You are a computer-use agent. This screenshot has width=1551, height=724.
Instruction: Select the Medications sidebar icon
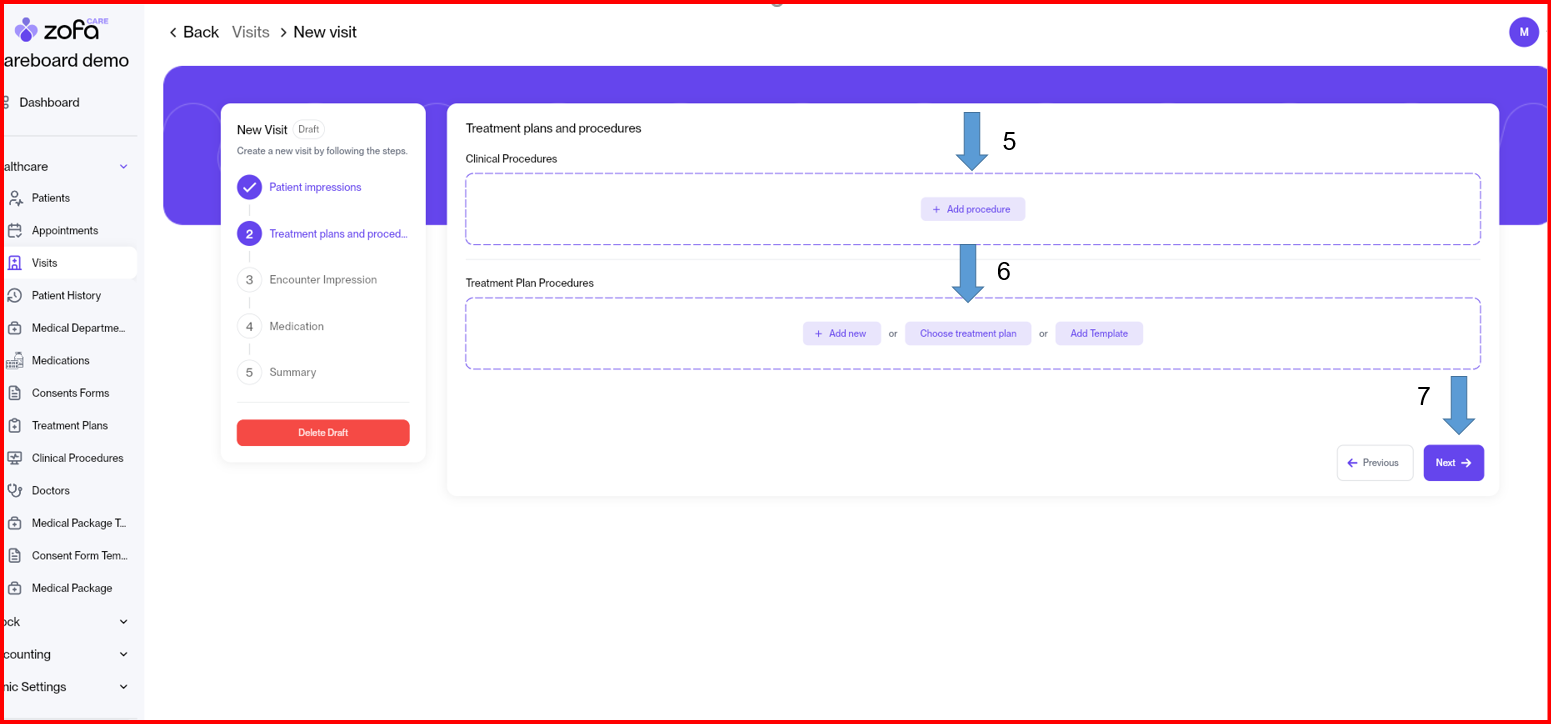point(15,361)
